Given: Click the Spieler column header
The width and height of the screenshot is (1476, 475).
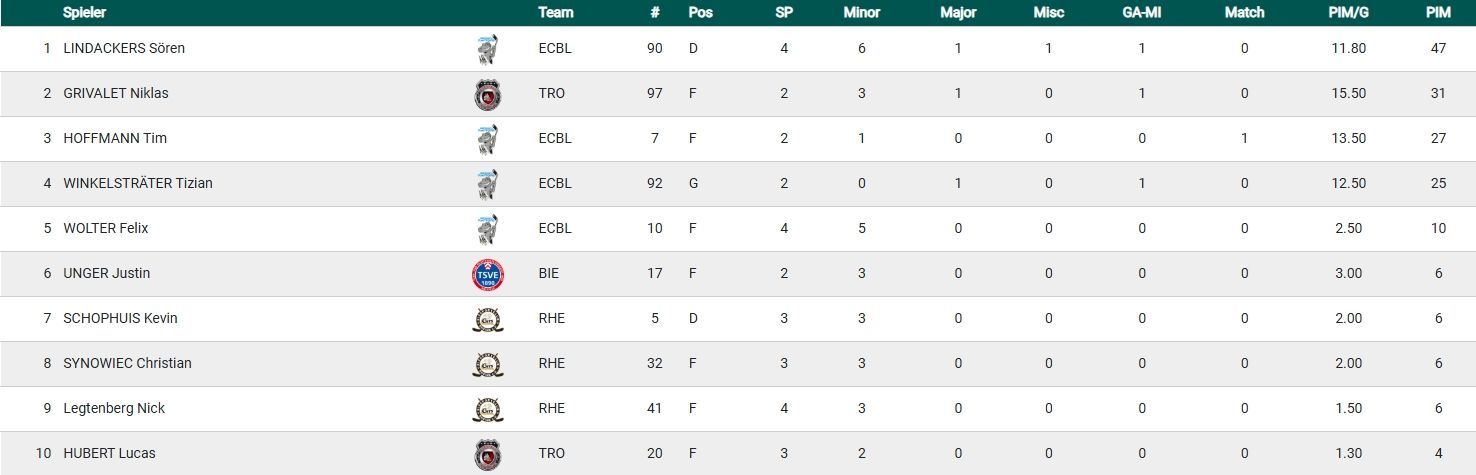Looking at the screenshot, I should click(84, 13).
